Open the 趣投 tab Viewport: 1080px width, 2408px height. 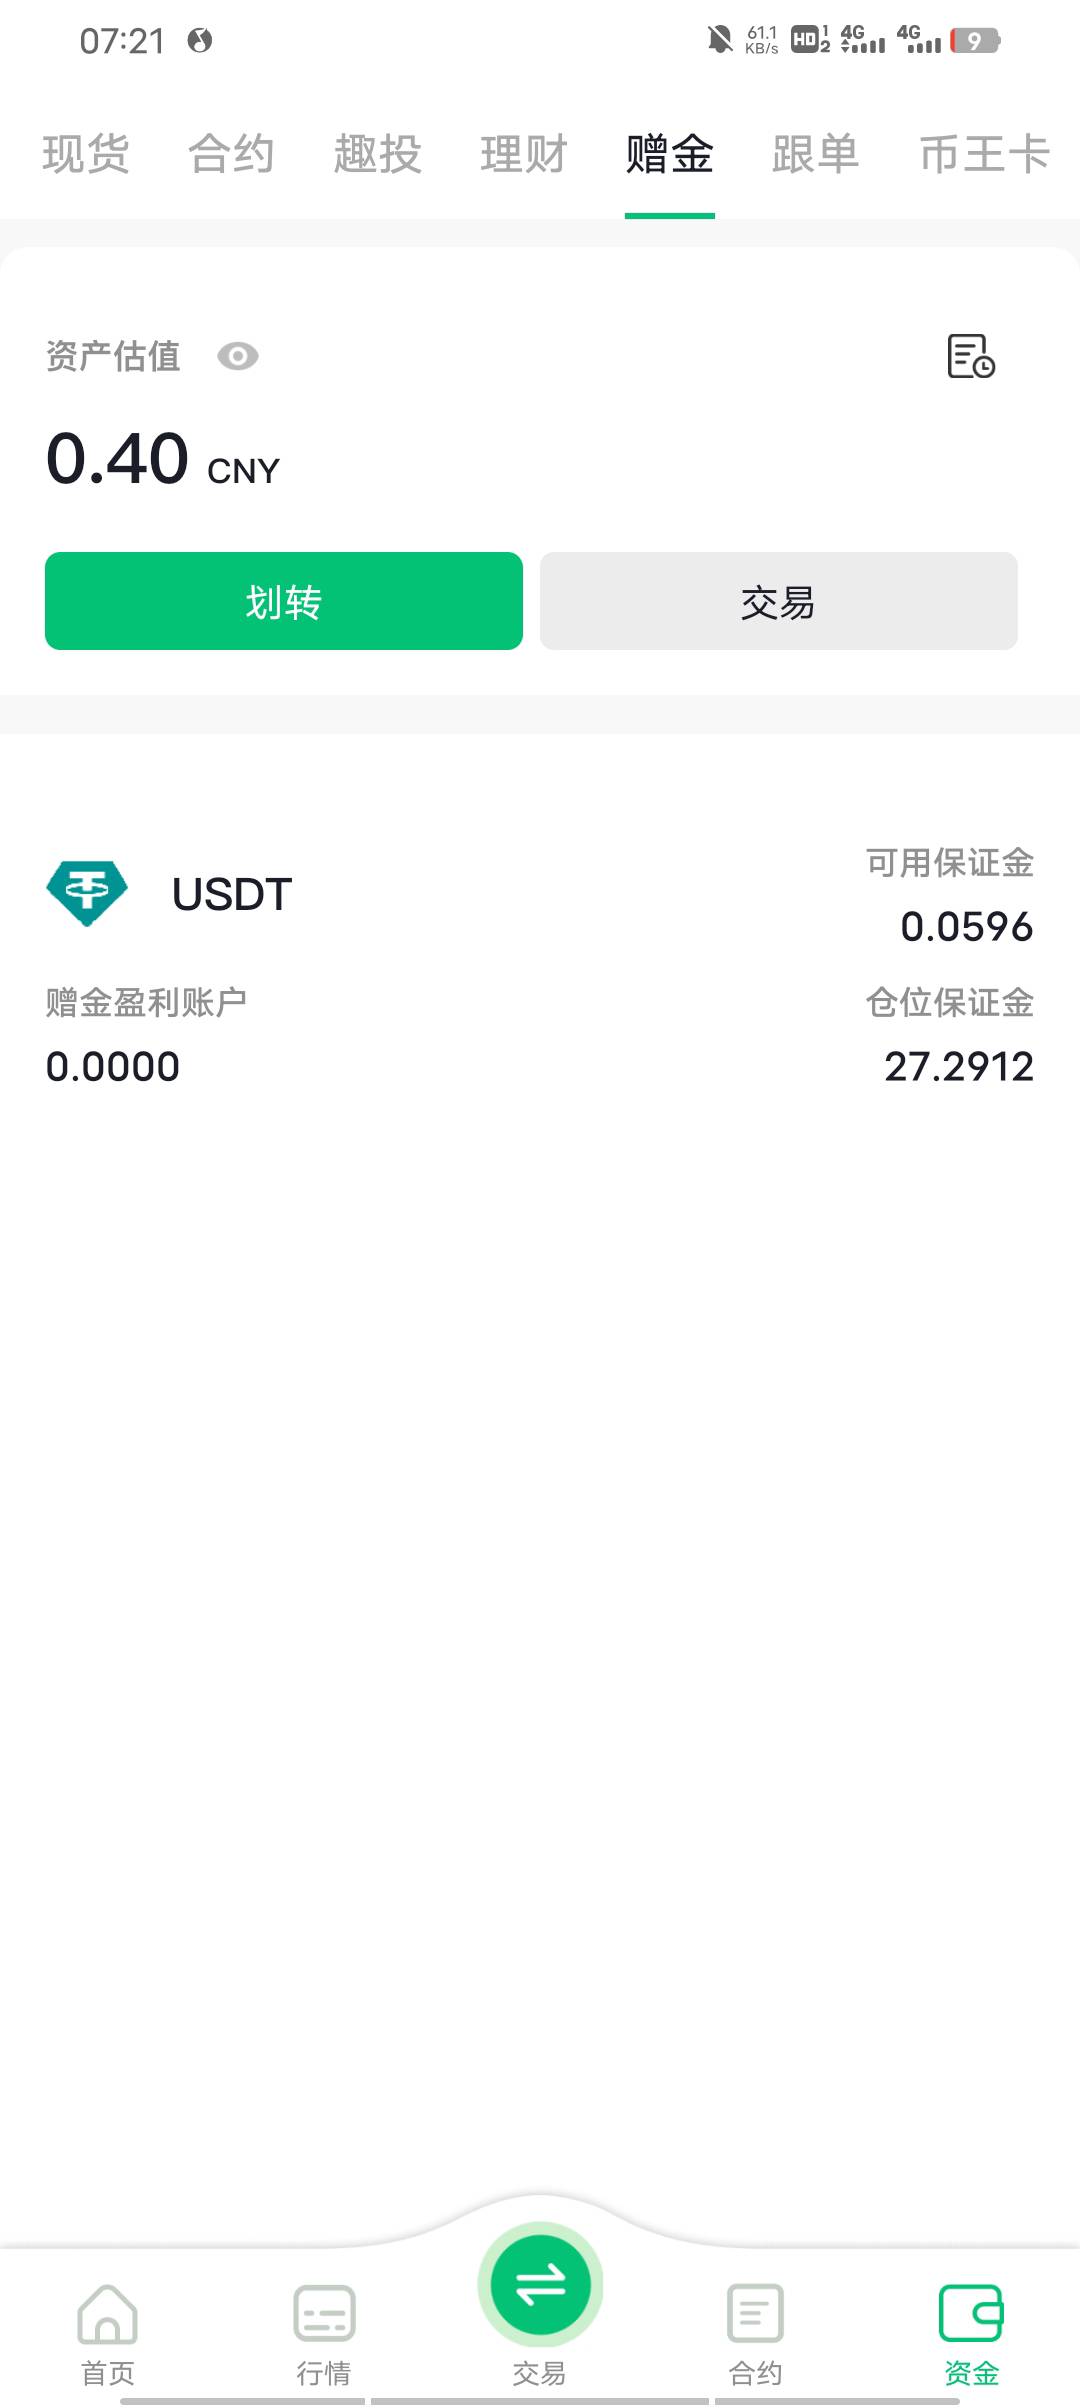(378, 154)
